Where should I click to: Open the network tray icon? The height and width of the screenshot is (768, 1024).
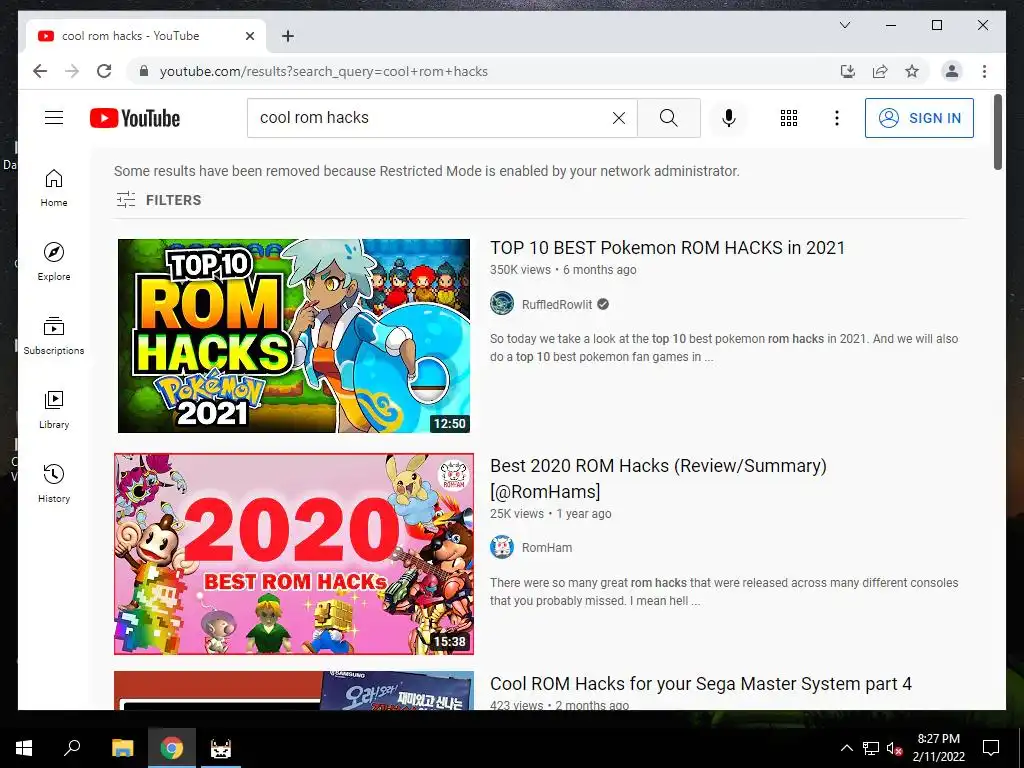pyautogui.click(x=871, y=748)
